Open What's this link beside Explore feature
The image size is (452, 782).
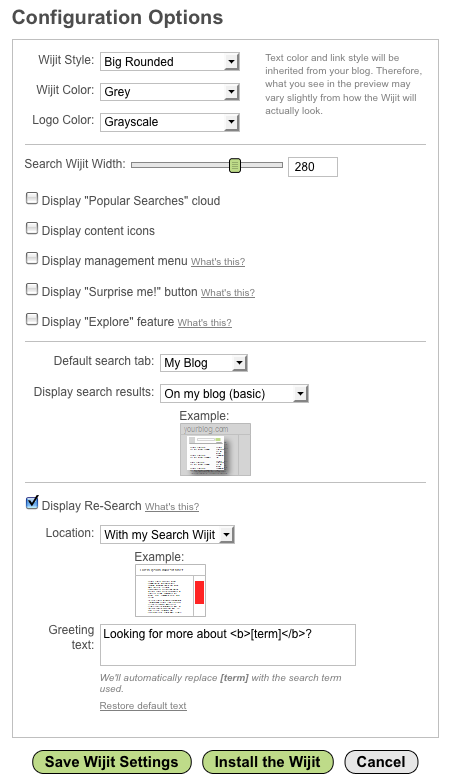[205, 323]
